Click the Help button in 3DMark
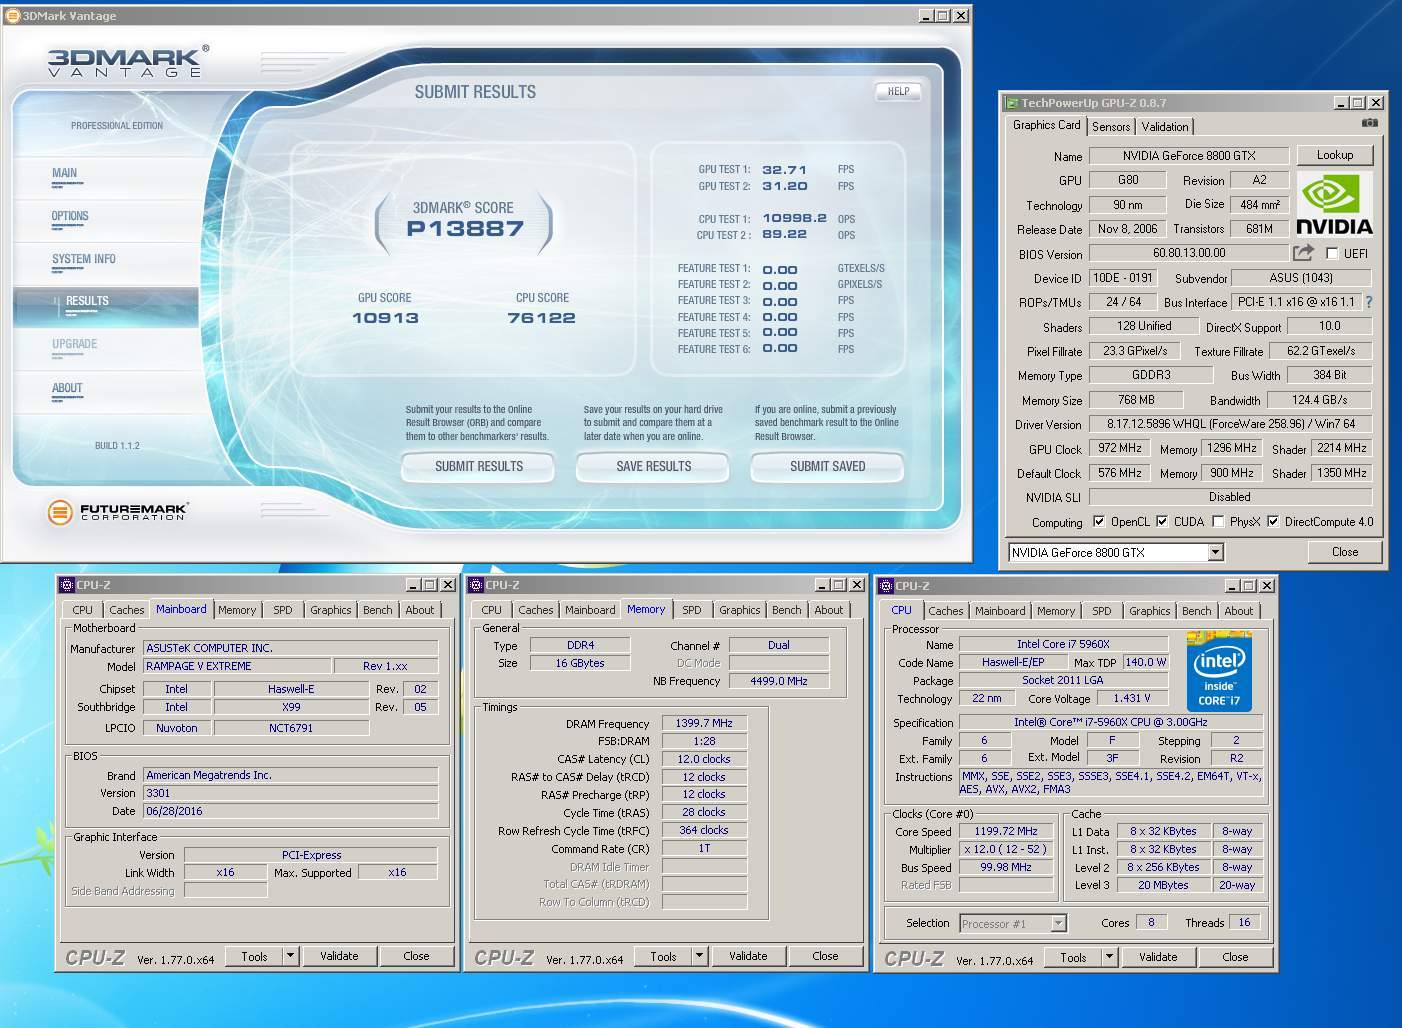 (898, 91)
